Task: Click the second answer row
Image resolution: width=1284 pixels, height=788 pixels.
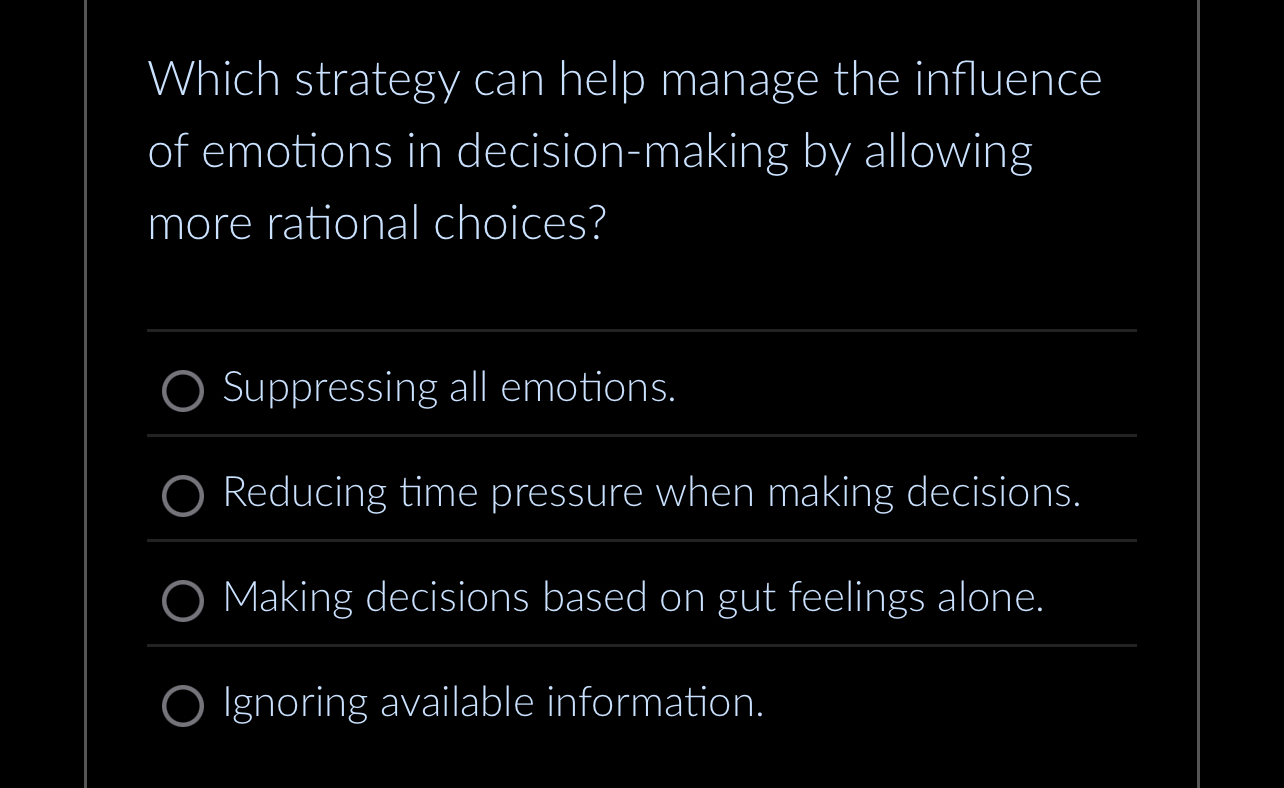Action: tap(640, 493)
